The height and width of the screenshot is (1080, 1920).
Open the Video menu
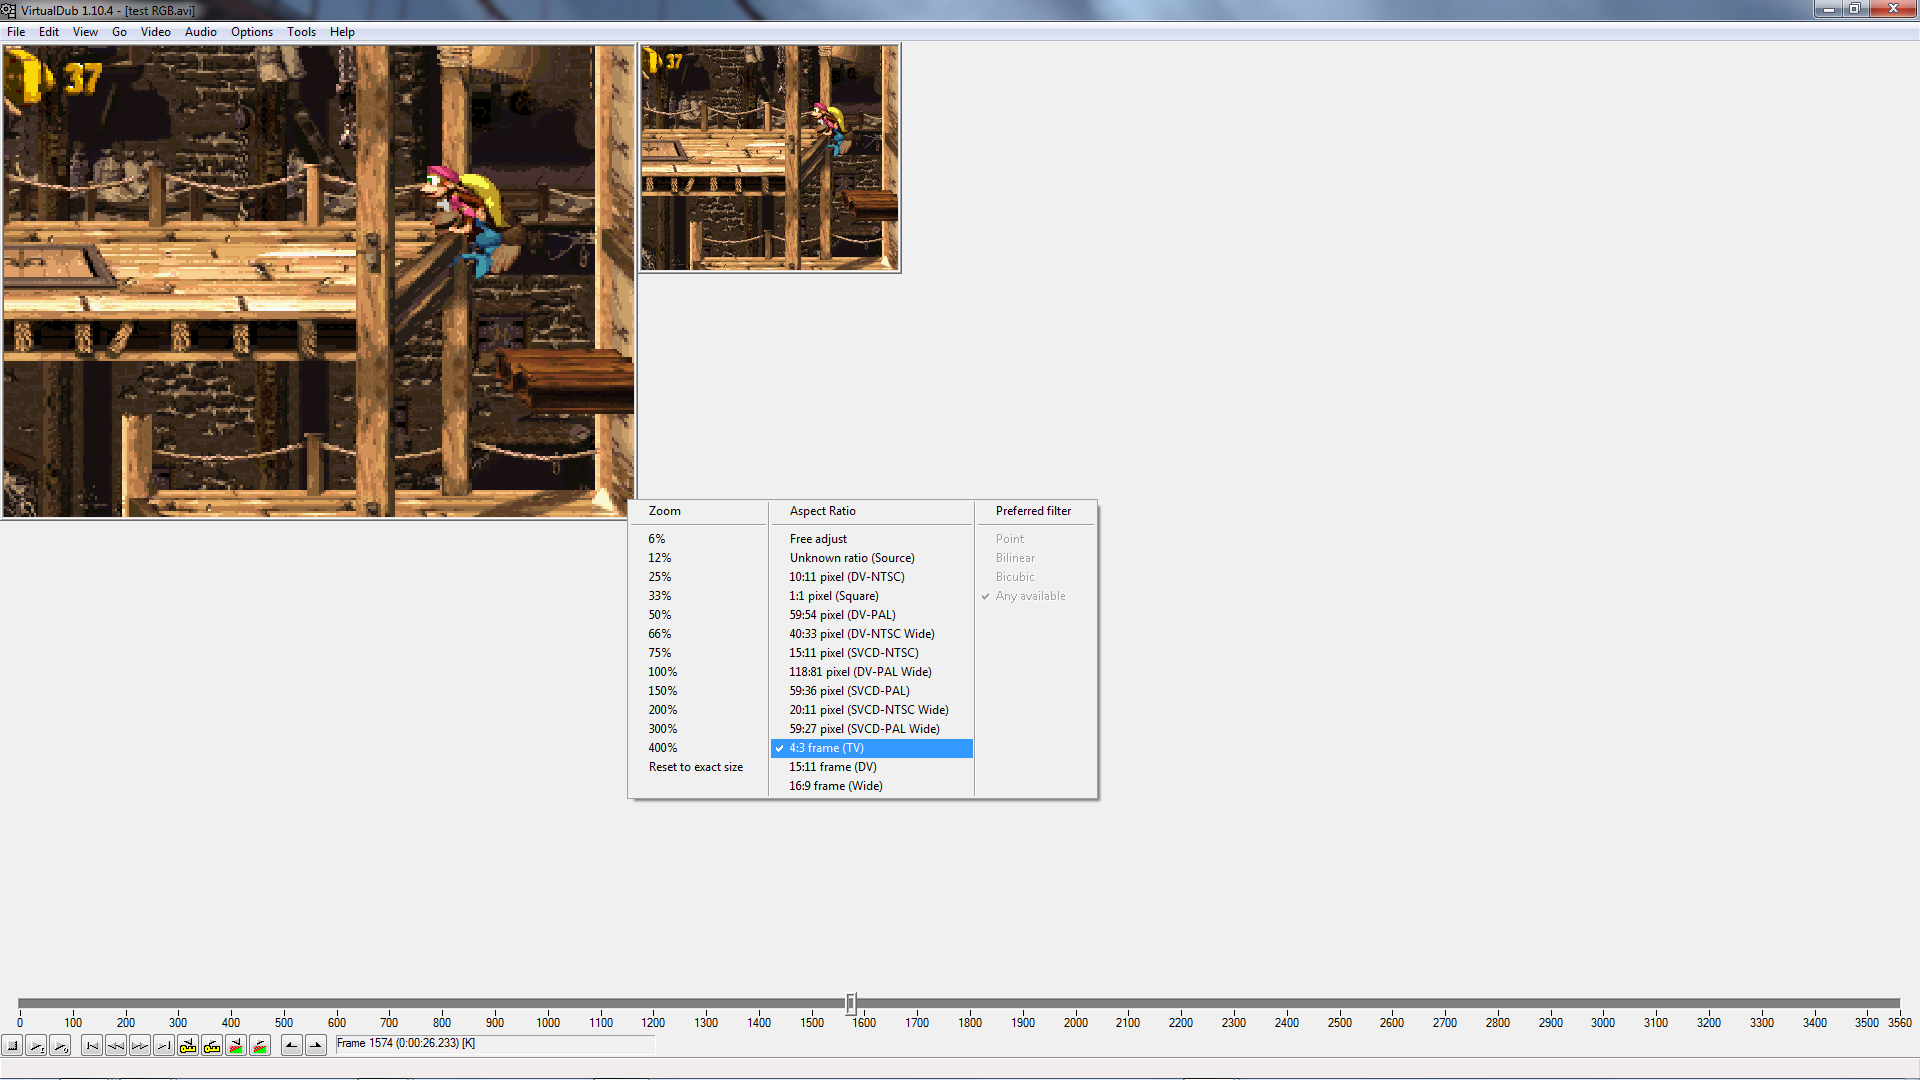156,32
